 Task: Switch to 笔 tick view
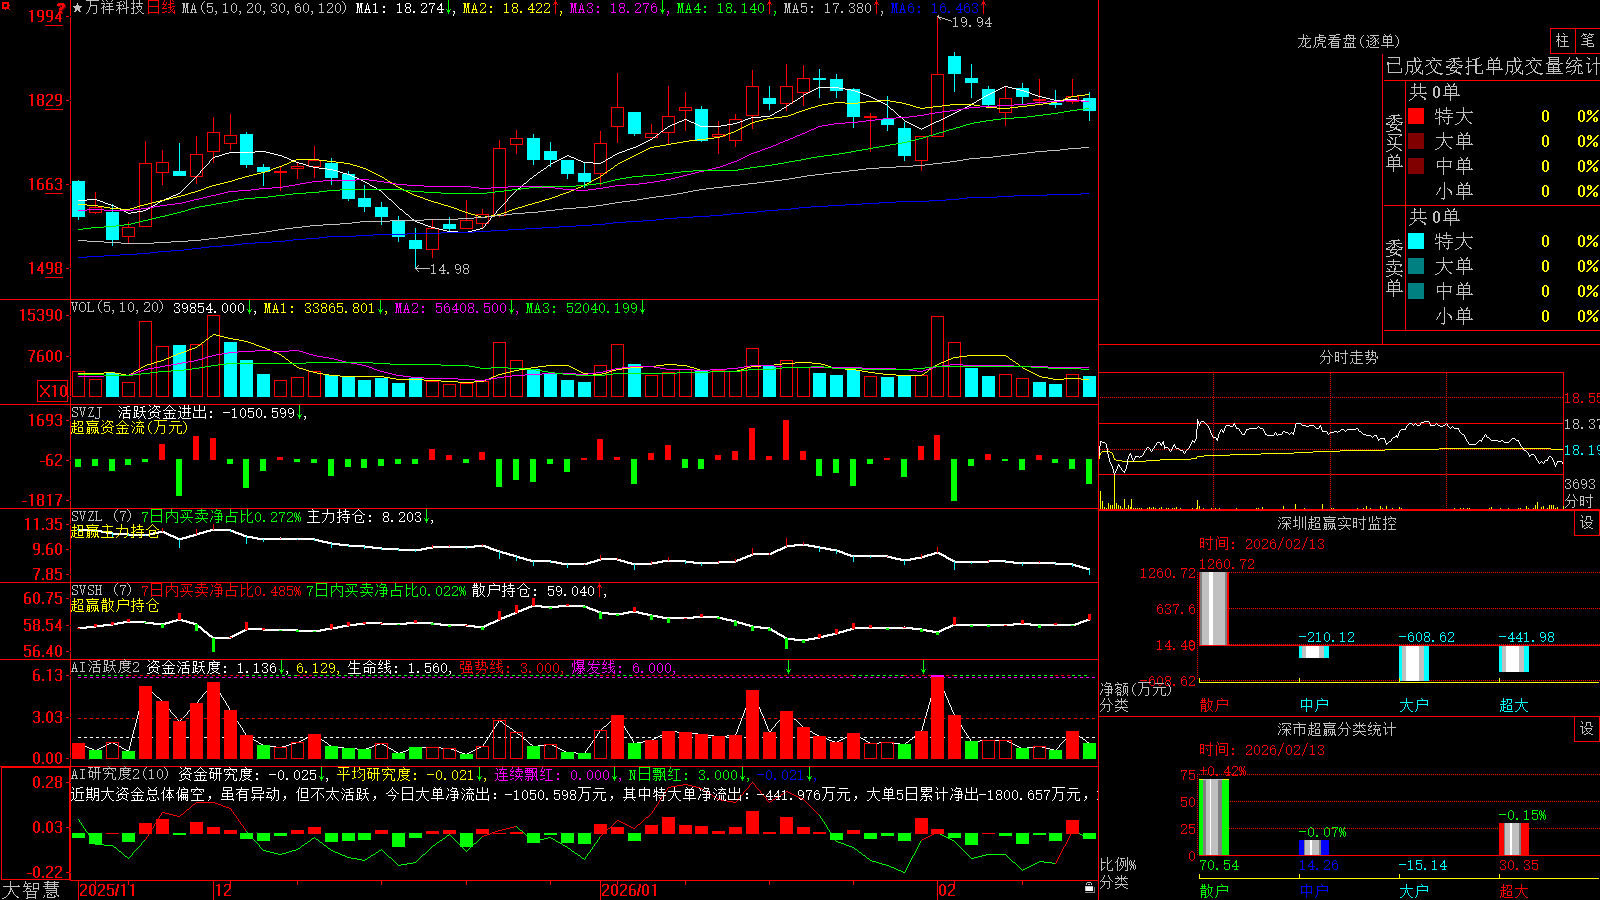click(x=1587, y=40)
